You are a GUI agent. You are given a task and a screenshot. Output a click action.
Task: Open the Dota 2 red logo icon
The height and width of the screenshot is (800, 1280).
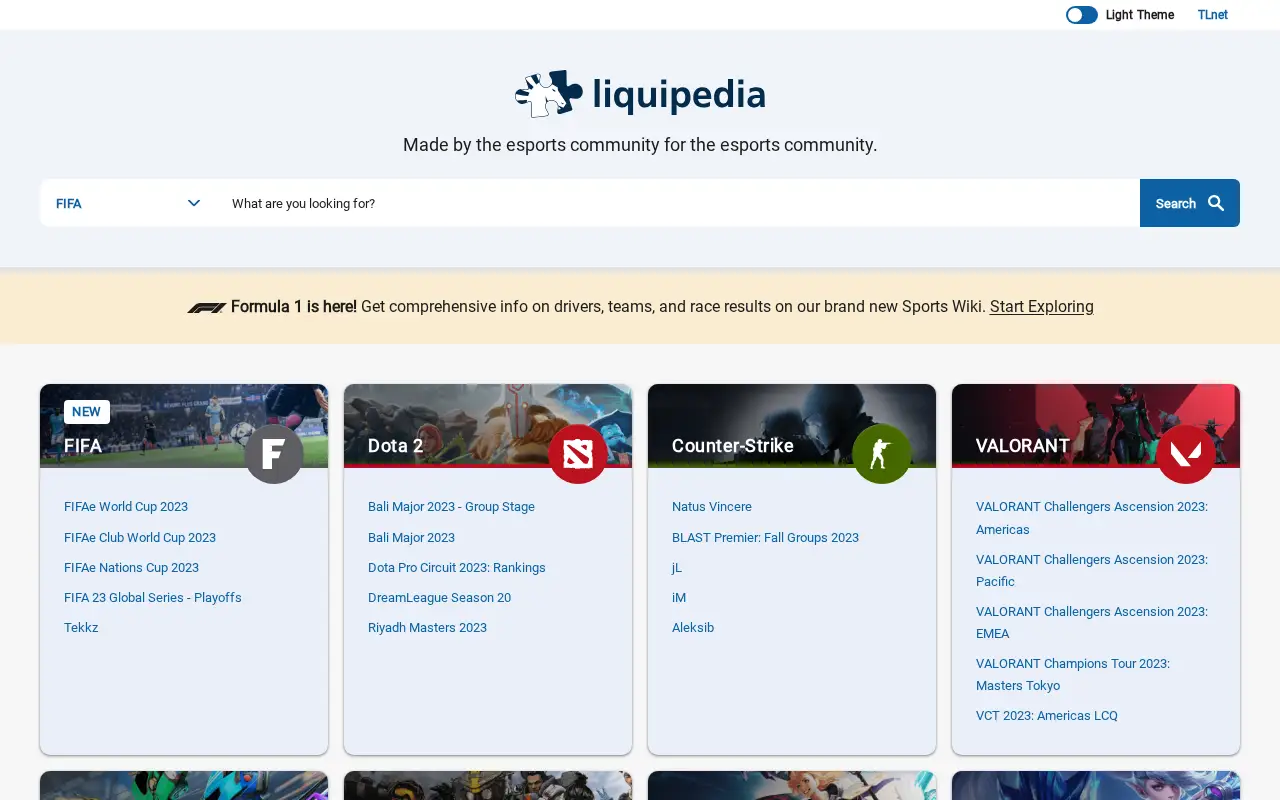coord(578,454)
